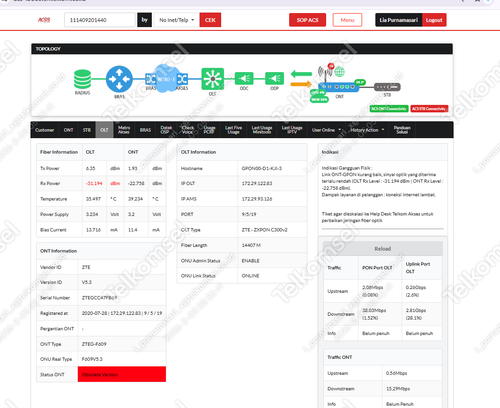Screen dimensions: 500x408
Task: Open the Last Usage Minitools tab
Action: 262,130
